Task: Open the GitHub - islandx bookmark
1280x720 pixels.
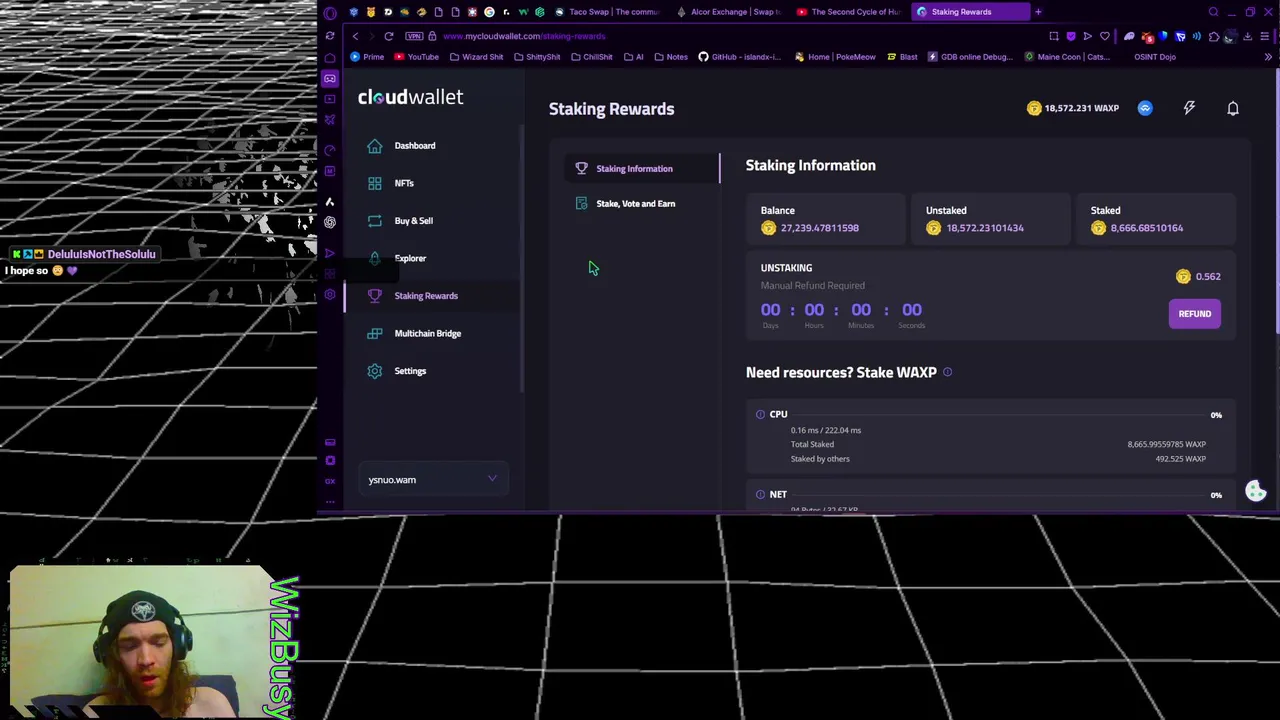Action: pos(739,57)
